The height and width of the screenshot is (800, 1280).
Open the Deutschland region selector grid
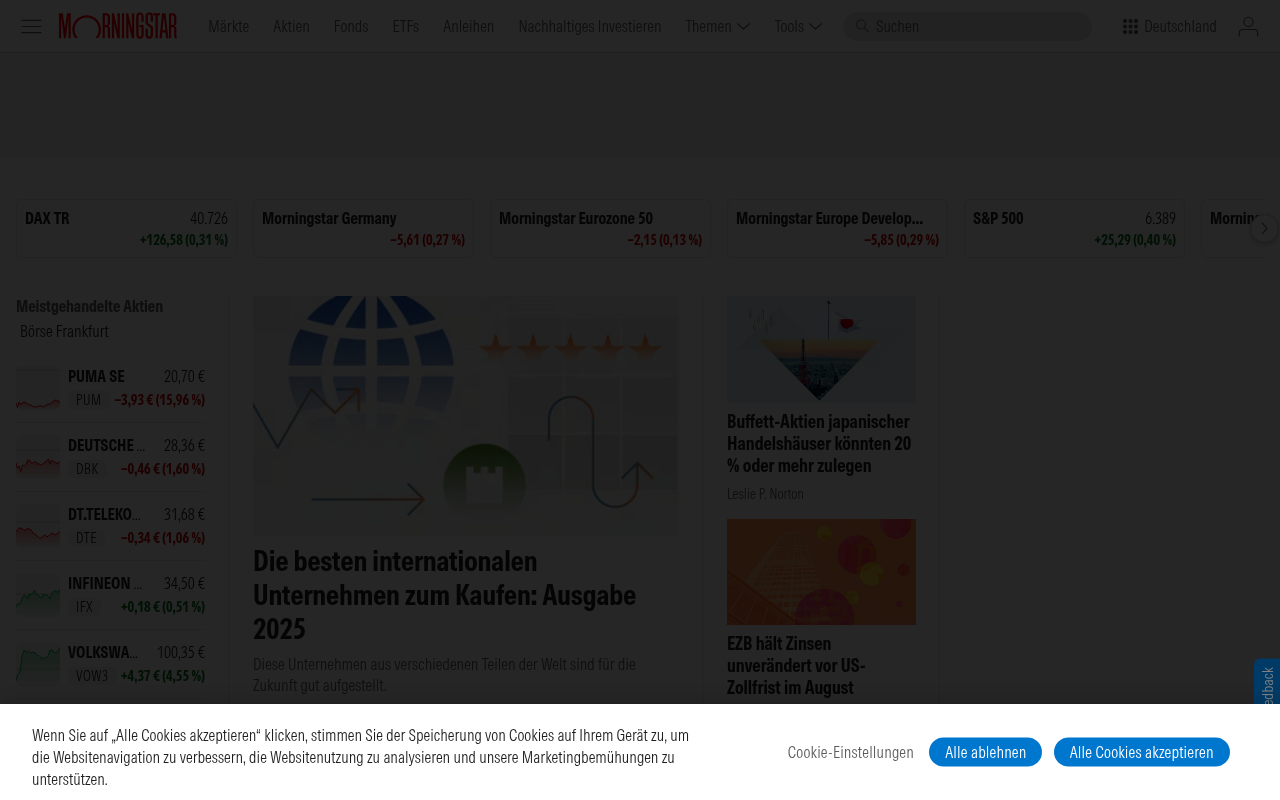coord(1169,26)
